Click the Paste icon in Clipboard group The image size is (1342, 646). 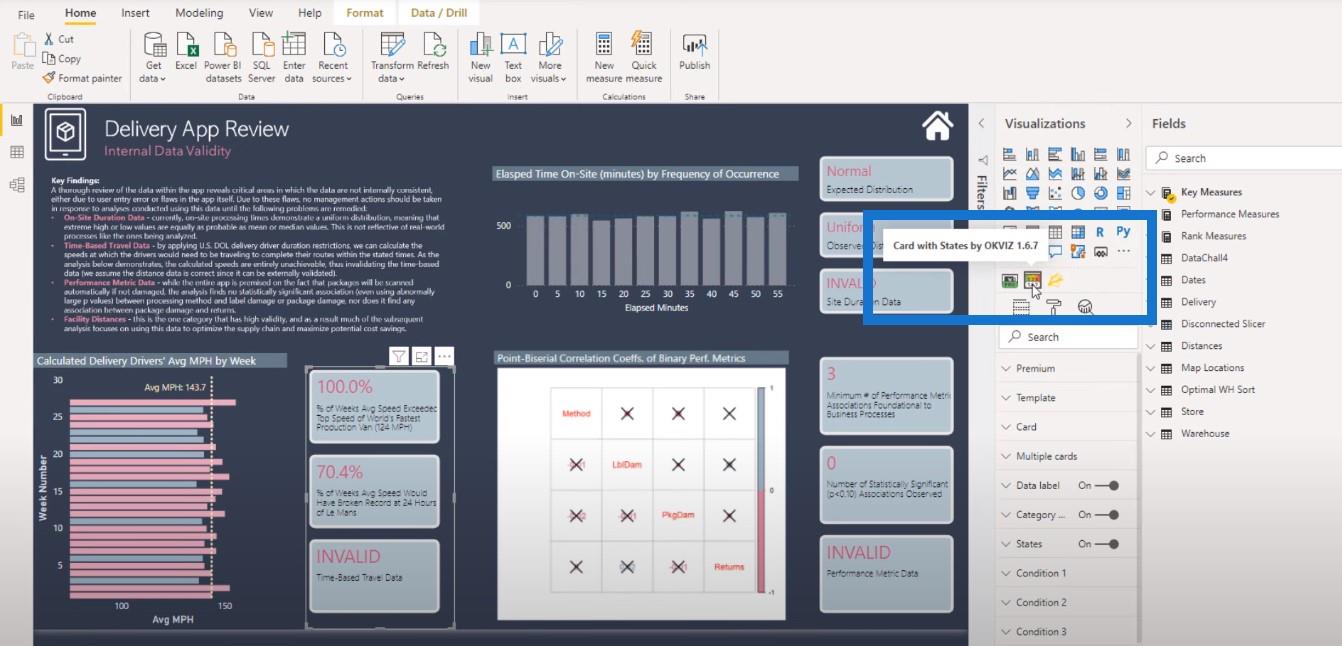22,45
